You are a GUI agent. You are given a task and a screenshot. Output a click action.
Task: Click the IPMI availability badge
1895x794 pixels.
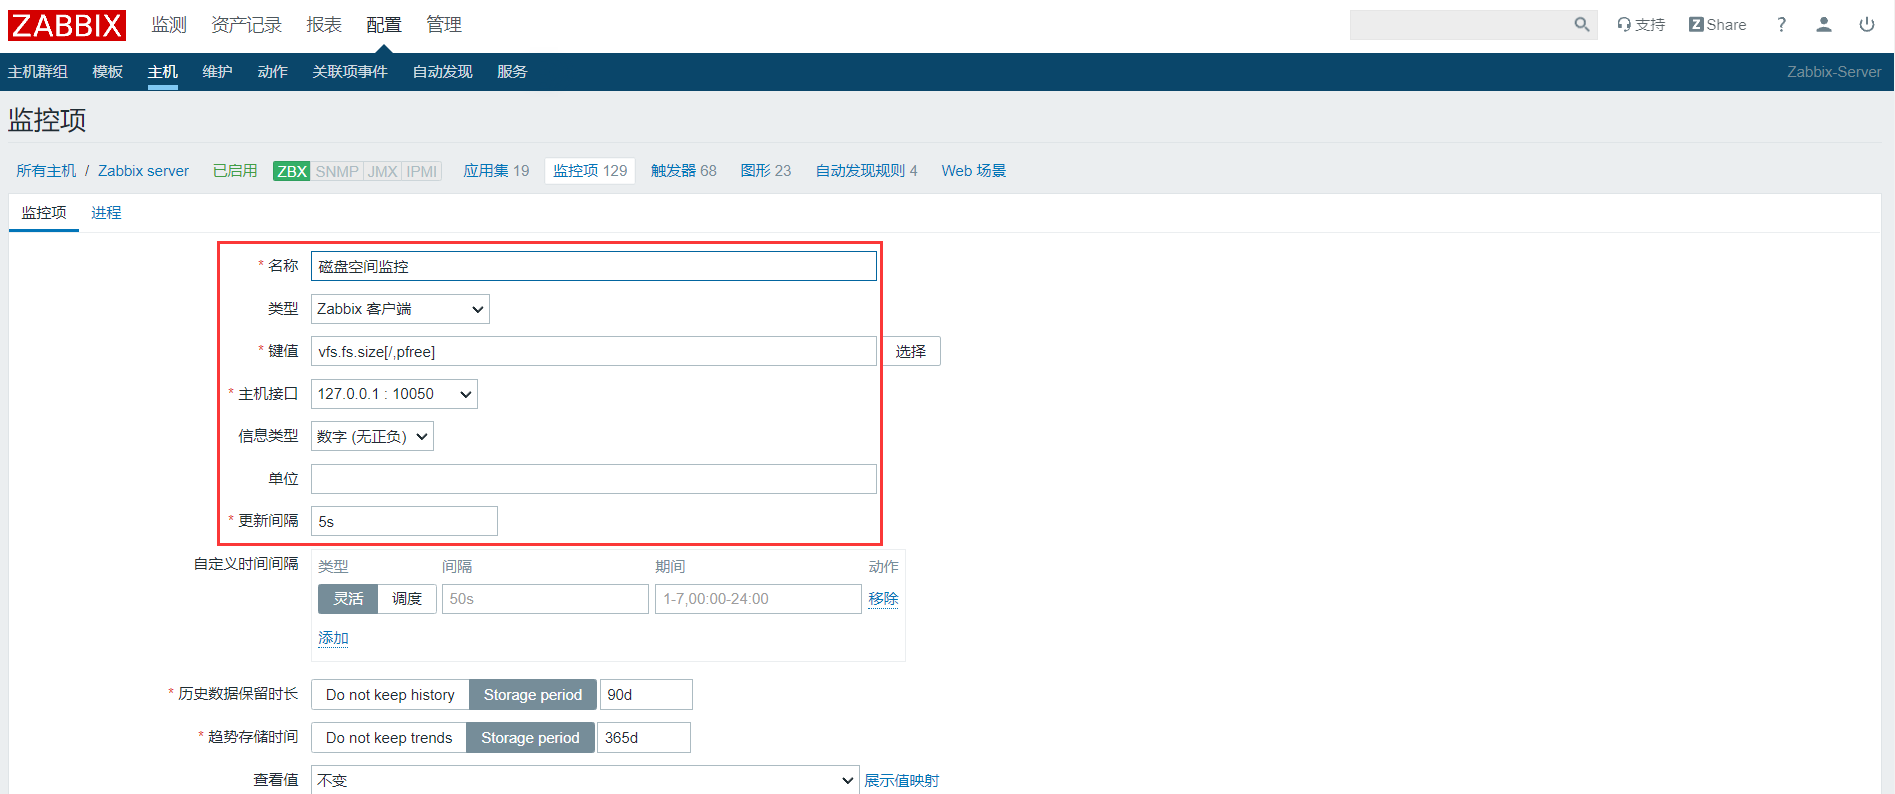[422, 171]
